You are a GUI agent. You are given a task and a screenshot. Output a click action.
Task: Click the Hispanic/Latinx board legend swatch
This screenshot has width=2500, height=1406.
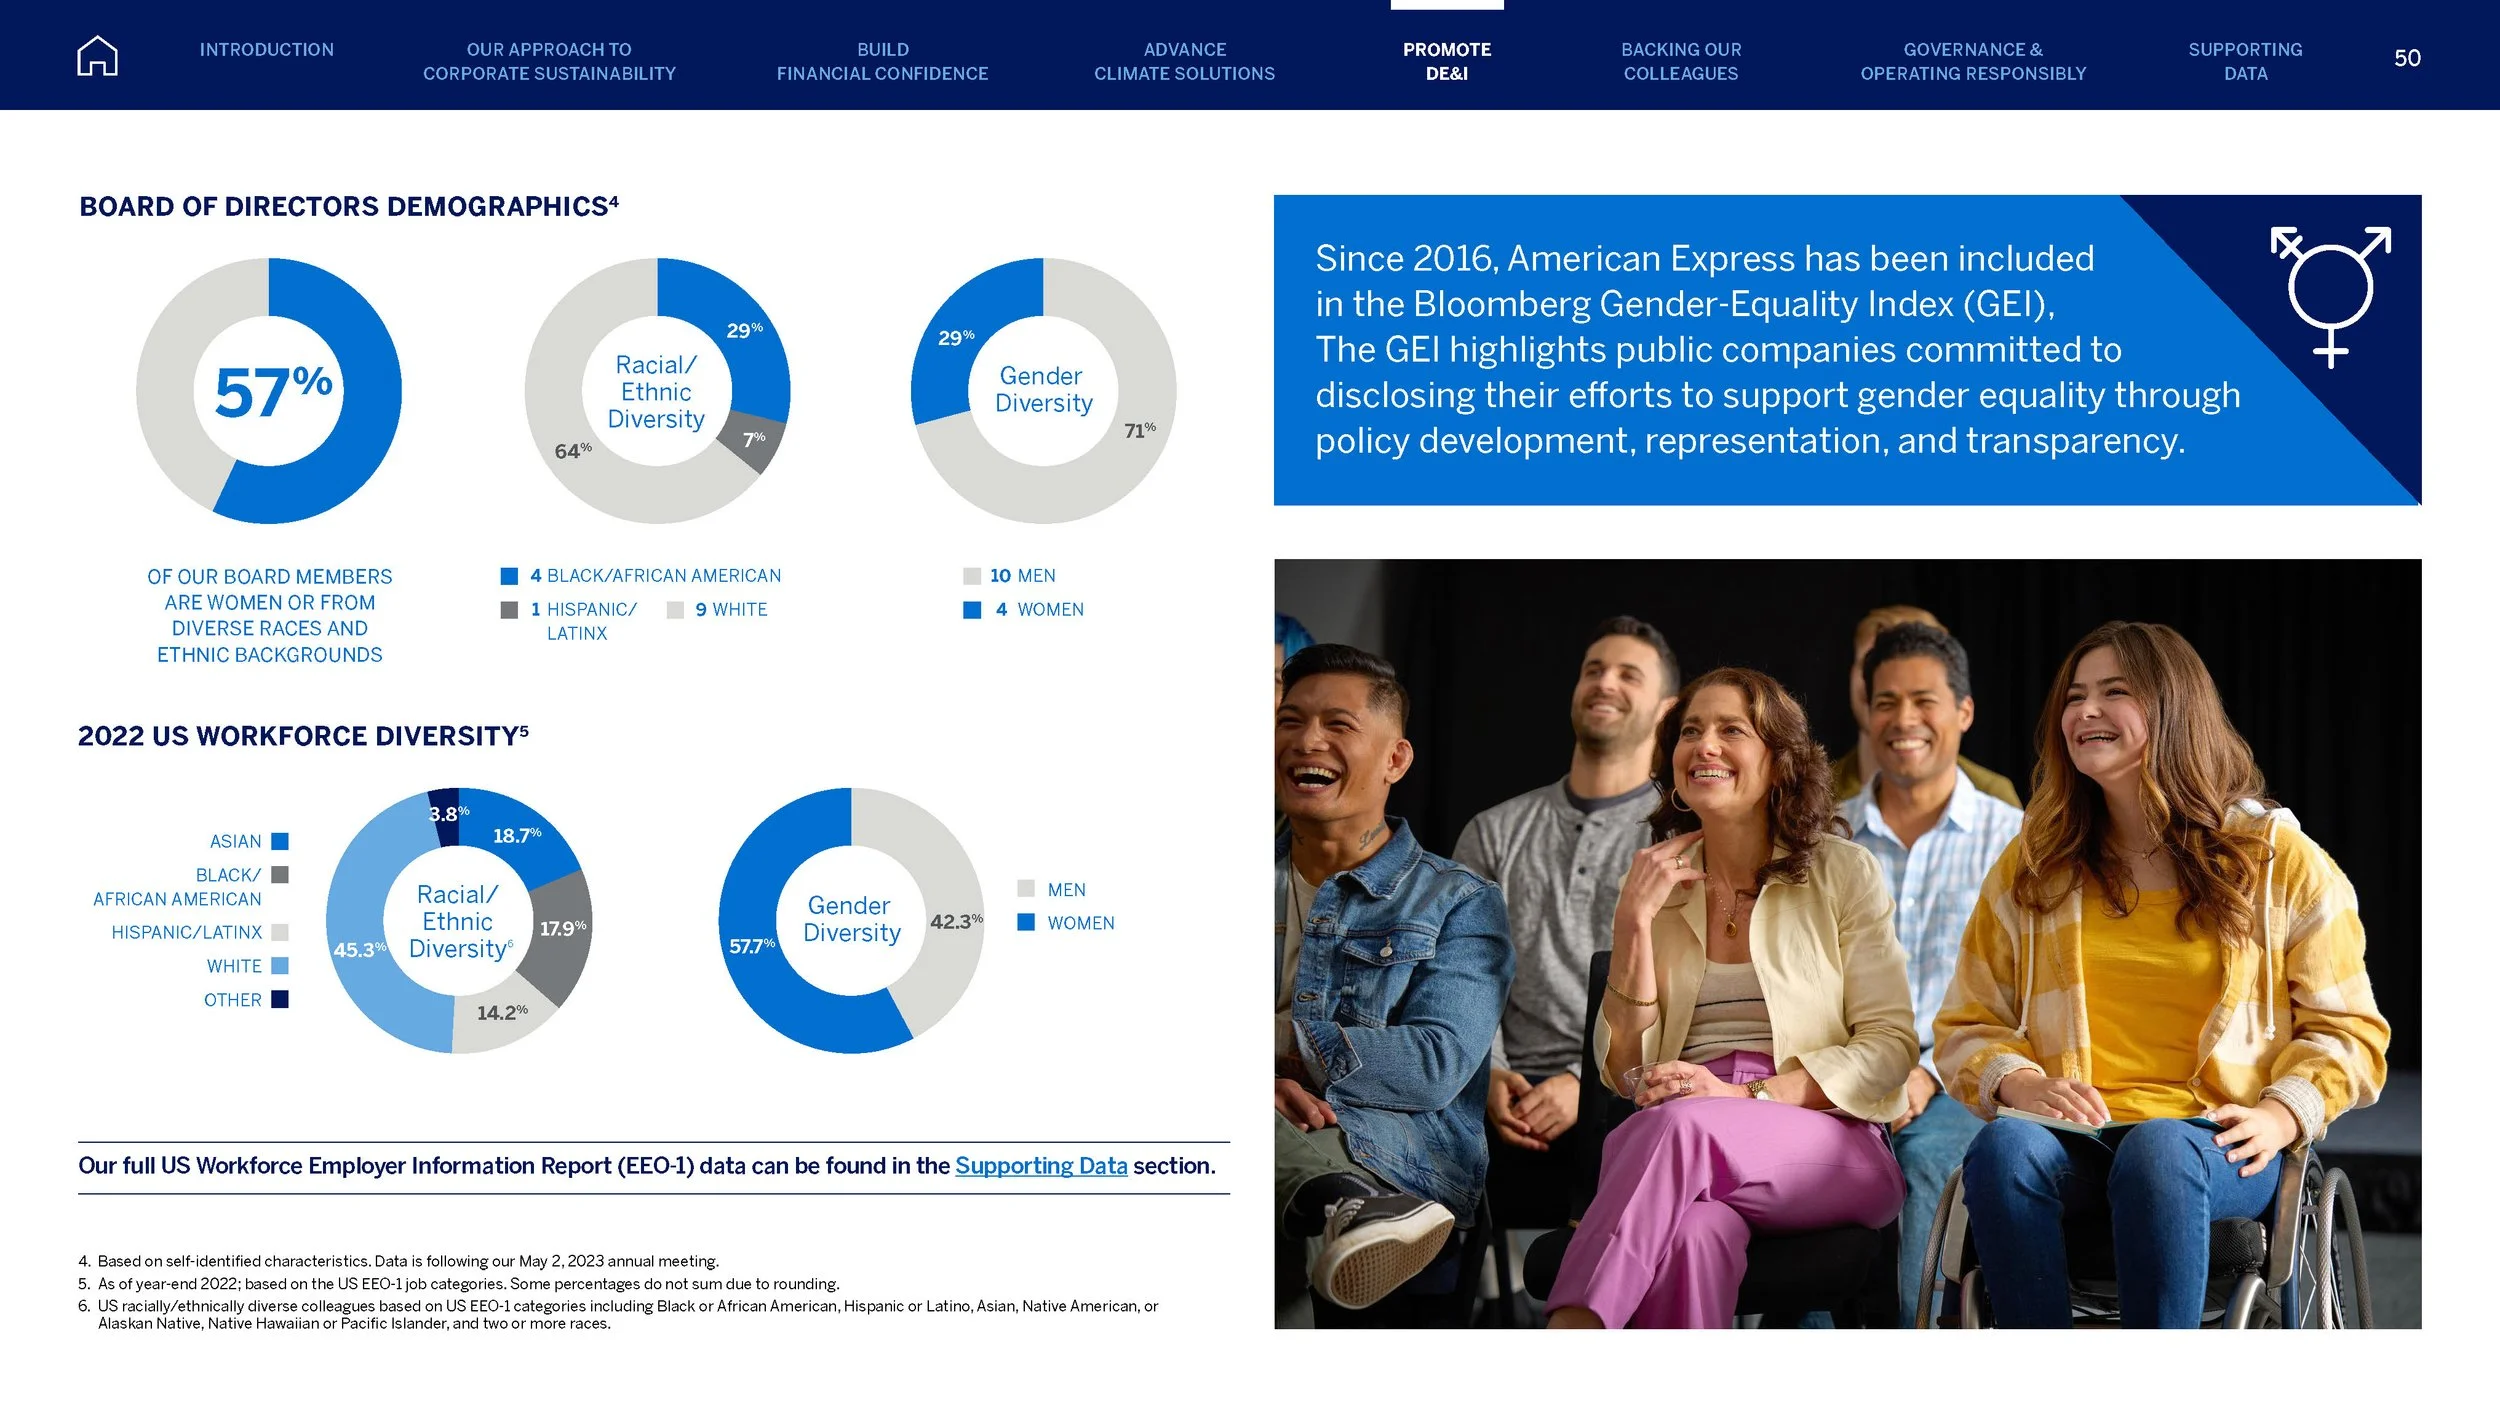[509, 610]
